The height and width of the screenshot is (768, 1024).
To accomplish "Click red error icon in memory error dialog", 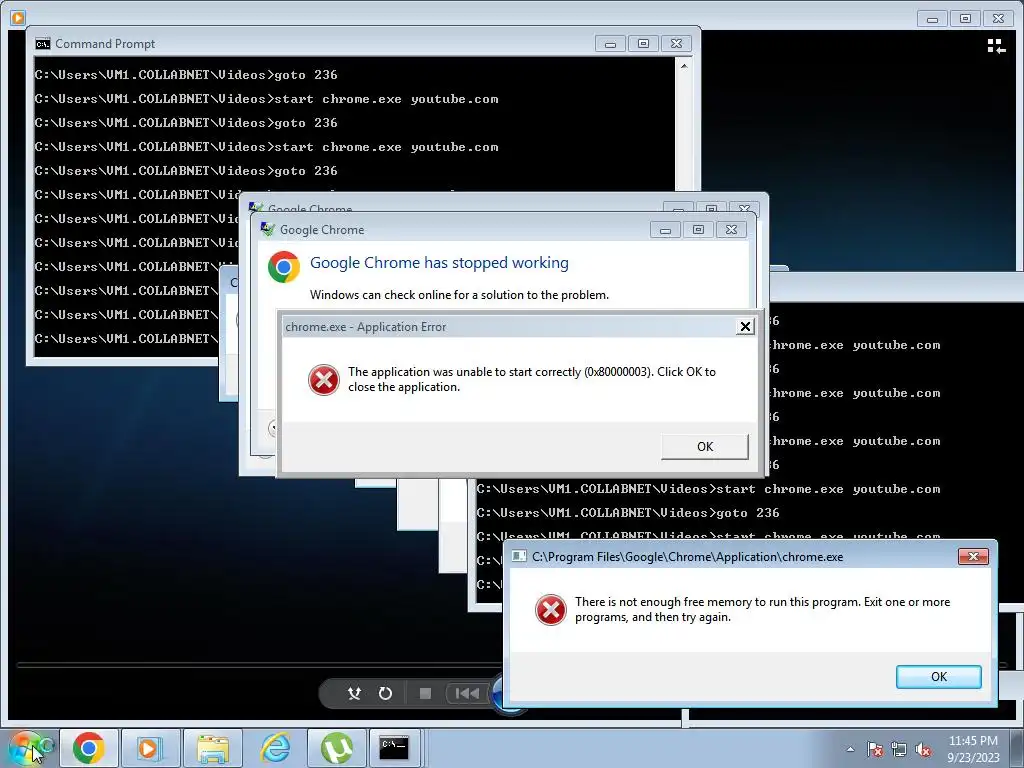I will [551, 610].
